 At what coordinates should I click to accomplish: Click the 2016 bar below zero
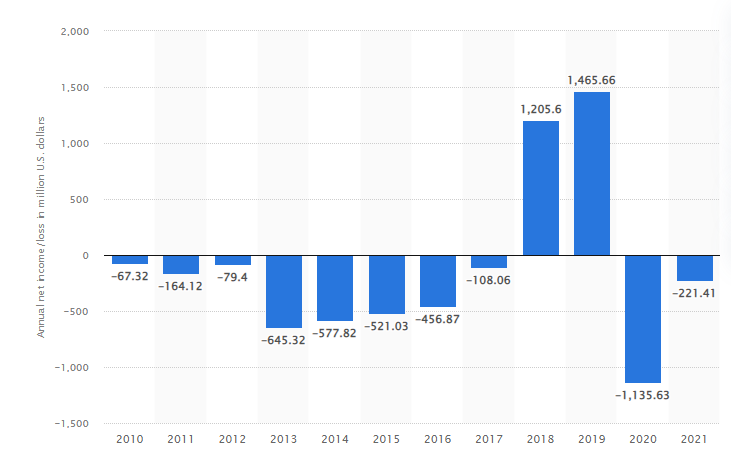tap(438, 280)
